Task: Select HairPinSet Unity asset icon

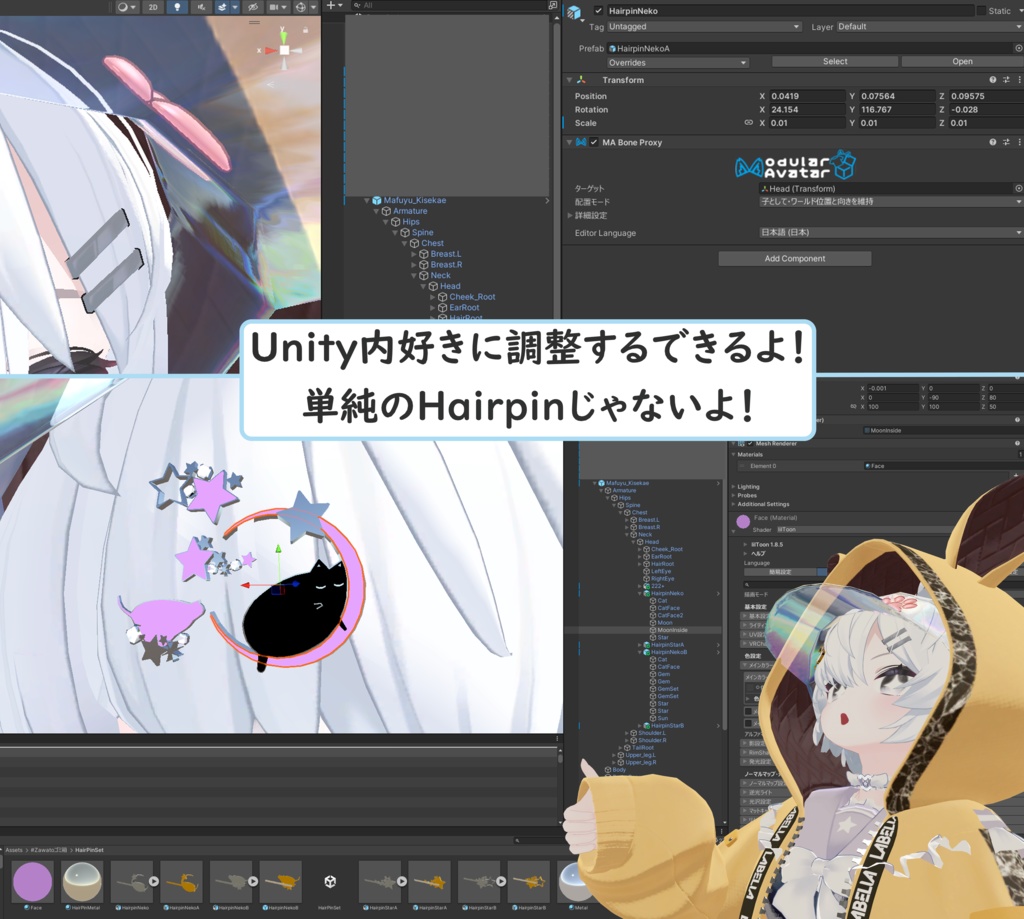Action: click(330, 881)
